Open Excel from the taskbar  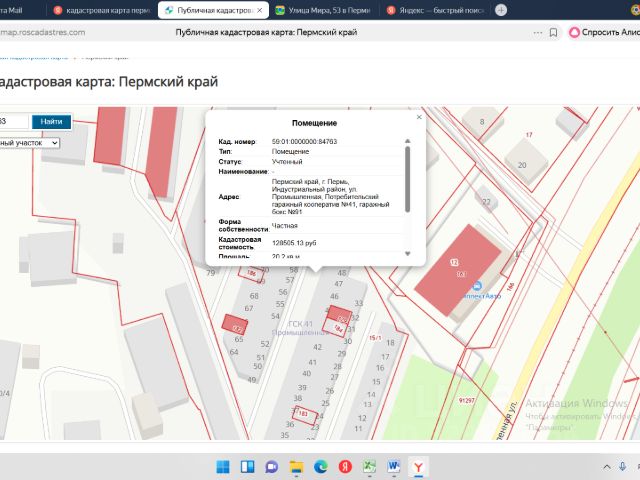(x=369, y=467)
